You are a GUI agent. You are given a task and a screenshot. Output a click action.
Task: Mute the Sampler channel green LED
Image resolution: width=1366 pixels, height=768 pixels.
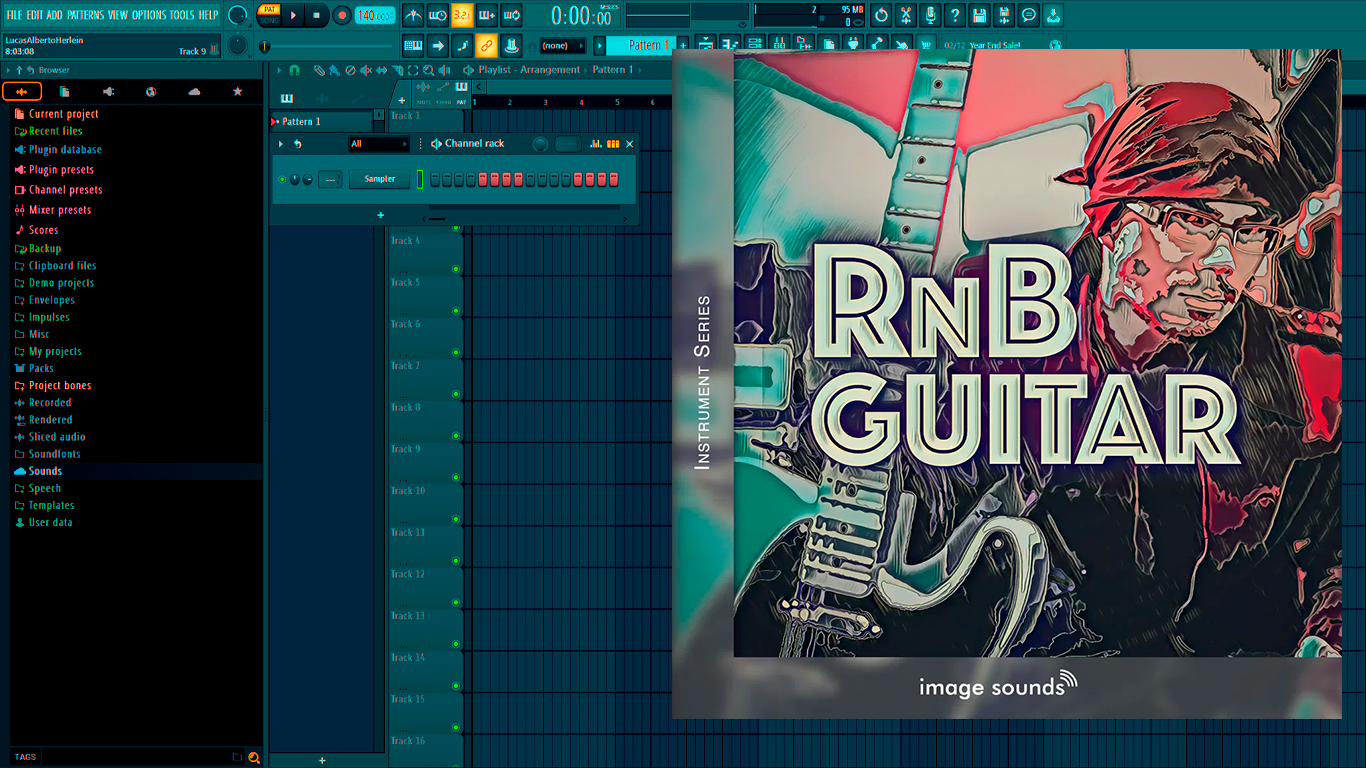point(282,179)
